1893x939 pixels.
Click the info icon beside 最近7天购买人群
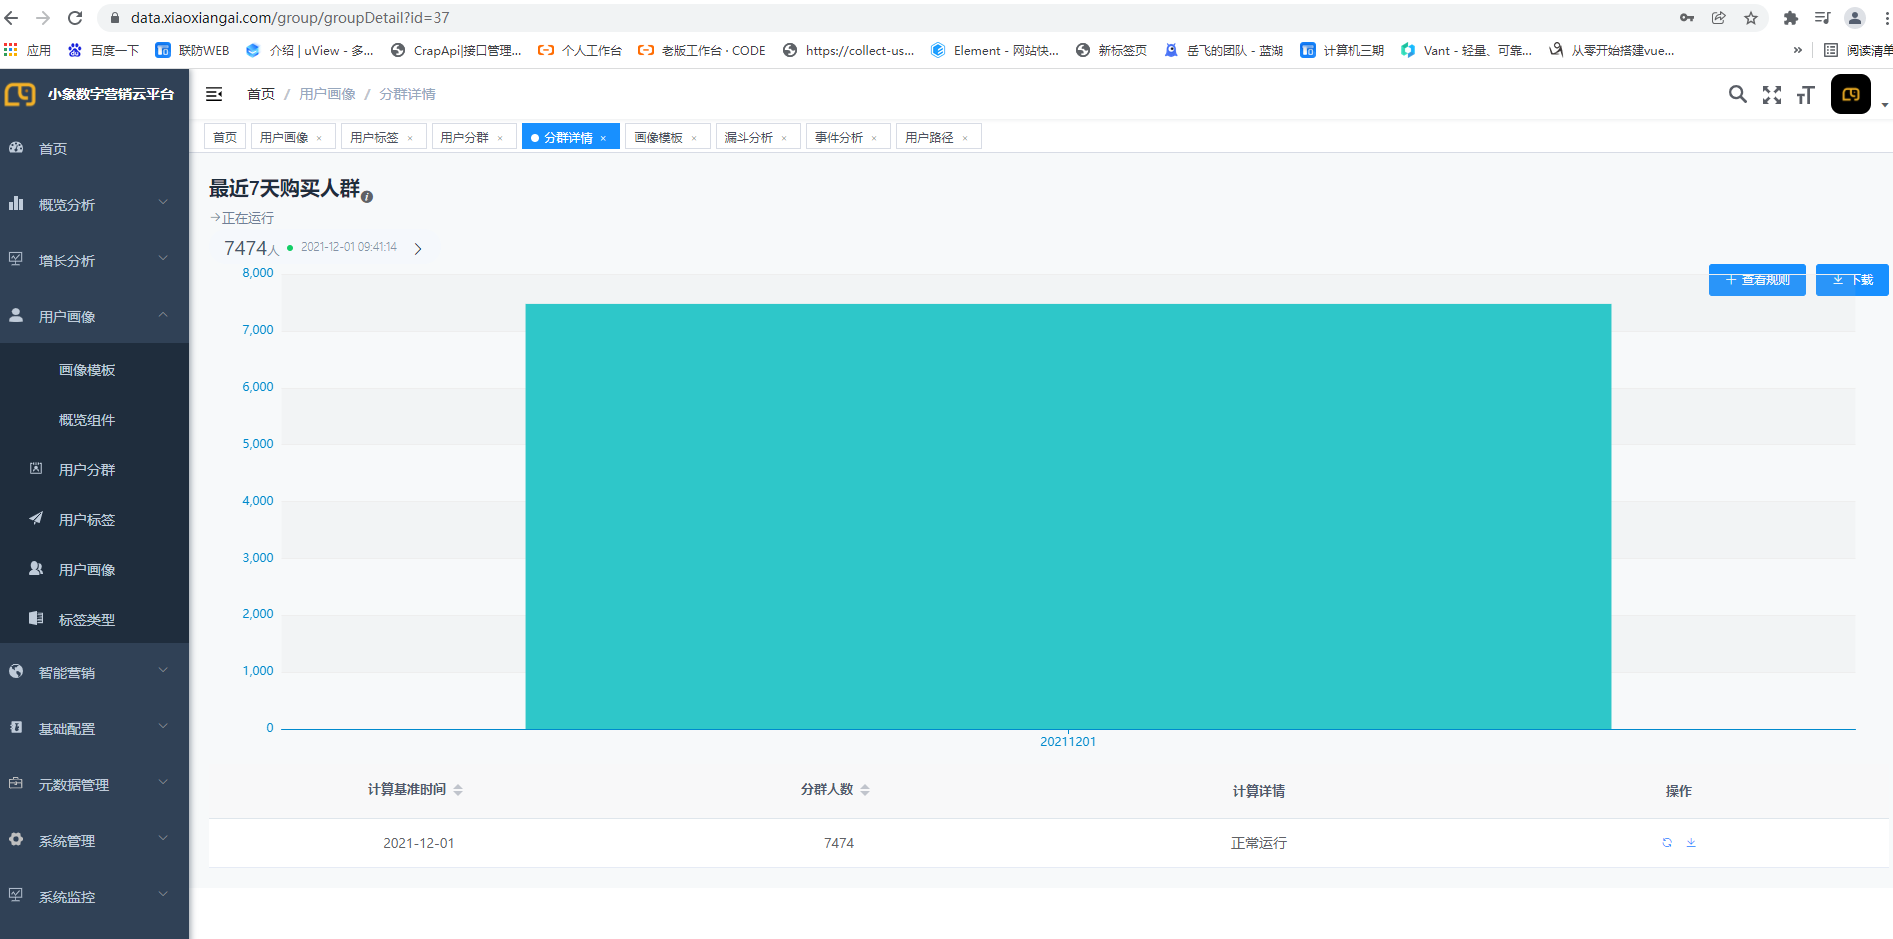(x=367, y=196)
